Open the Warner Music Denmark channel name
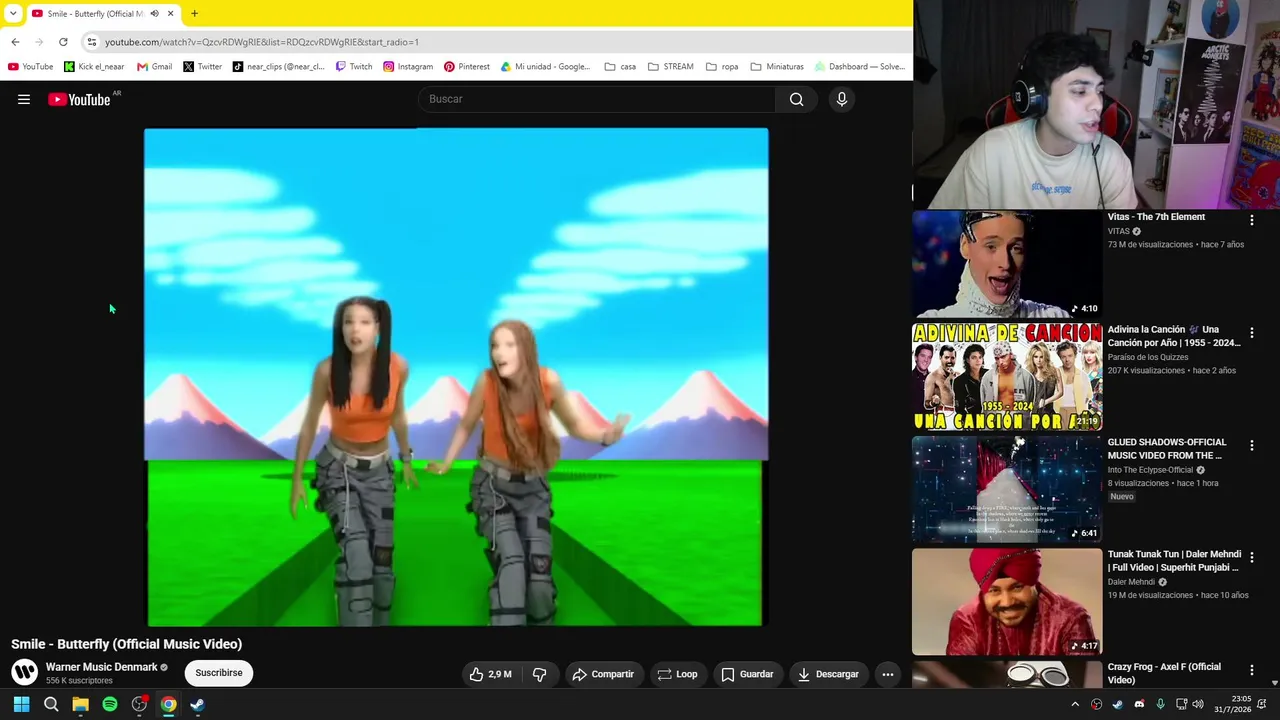 (x=101, y=667)
